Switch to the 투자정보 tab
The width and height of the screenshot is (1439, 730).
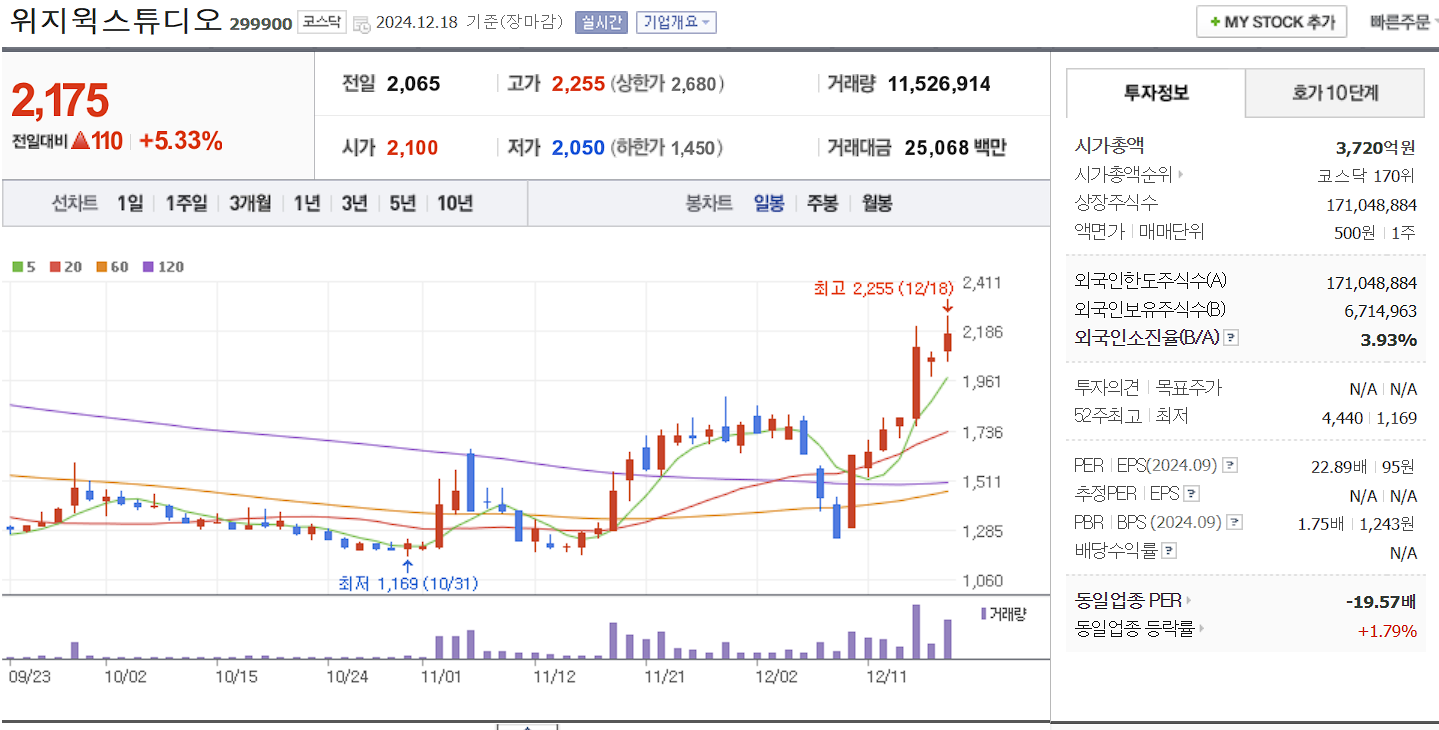point(1156,93)
